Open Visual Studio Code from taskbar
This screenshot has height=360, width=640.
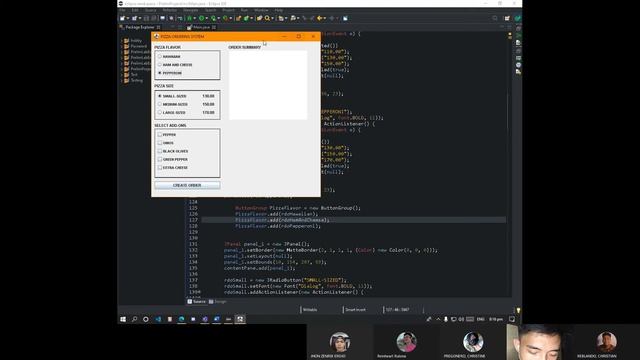158,319
